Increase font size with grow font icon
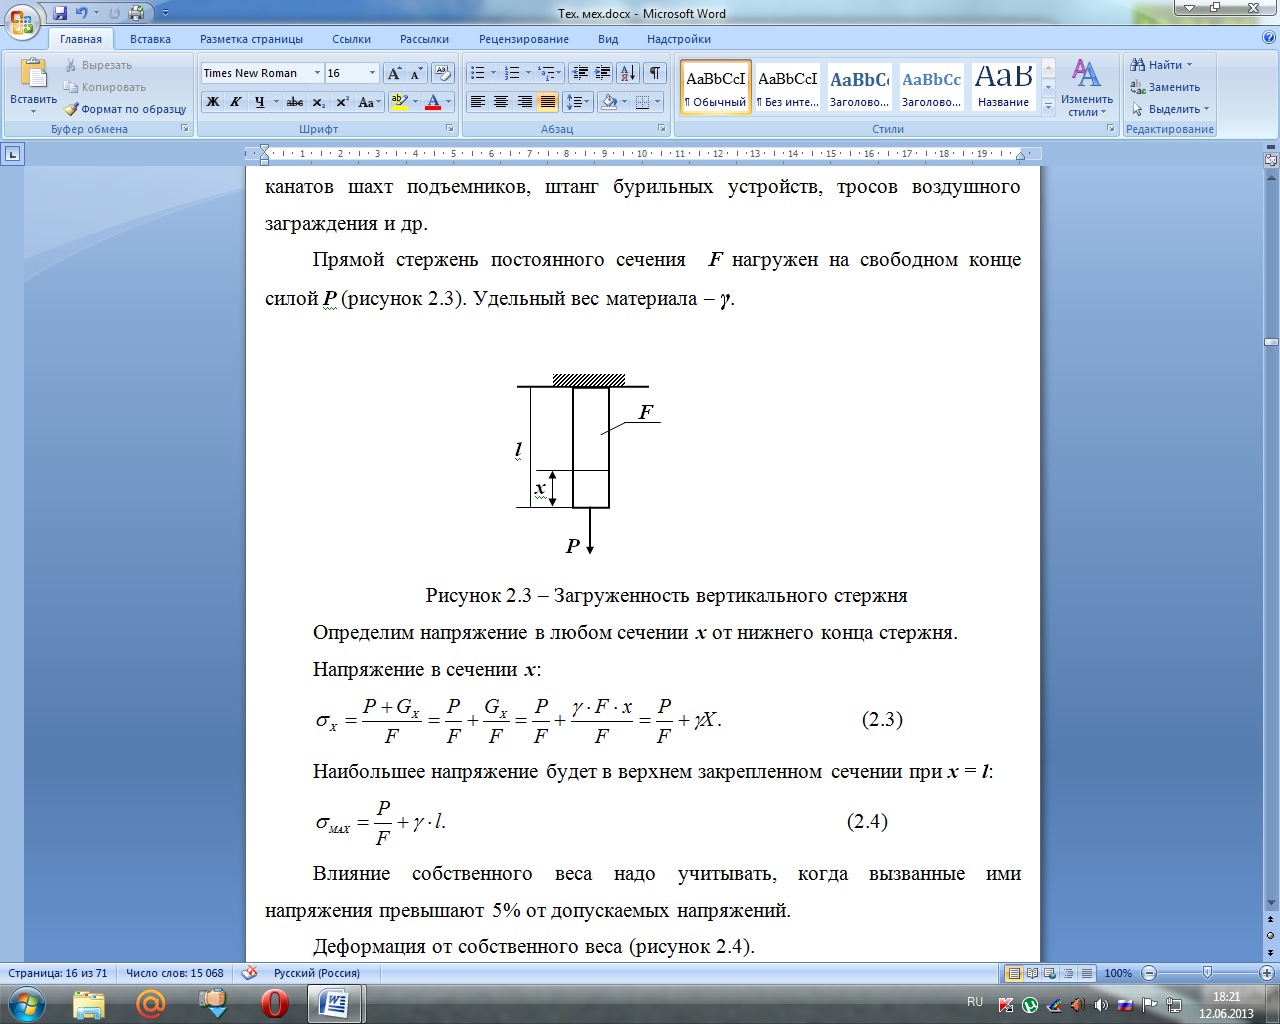1280x1024 pixels. (x=395, y=73)
